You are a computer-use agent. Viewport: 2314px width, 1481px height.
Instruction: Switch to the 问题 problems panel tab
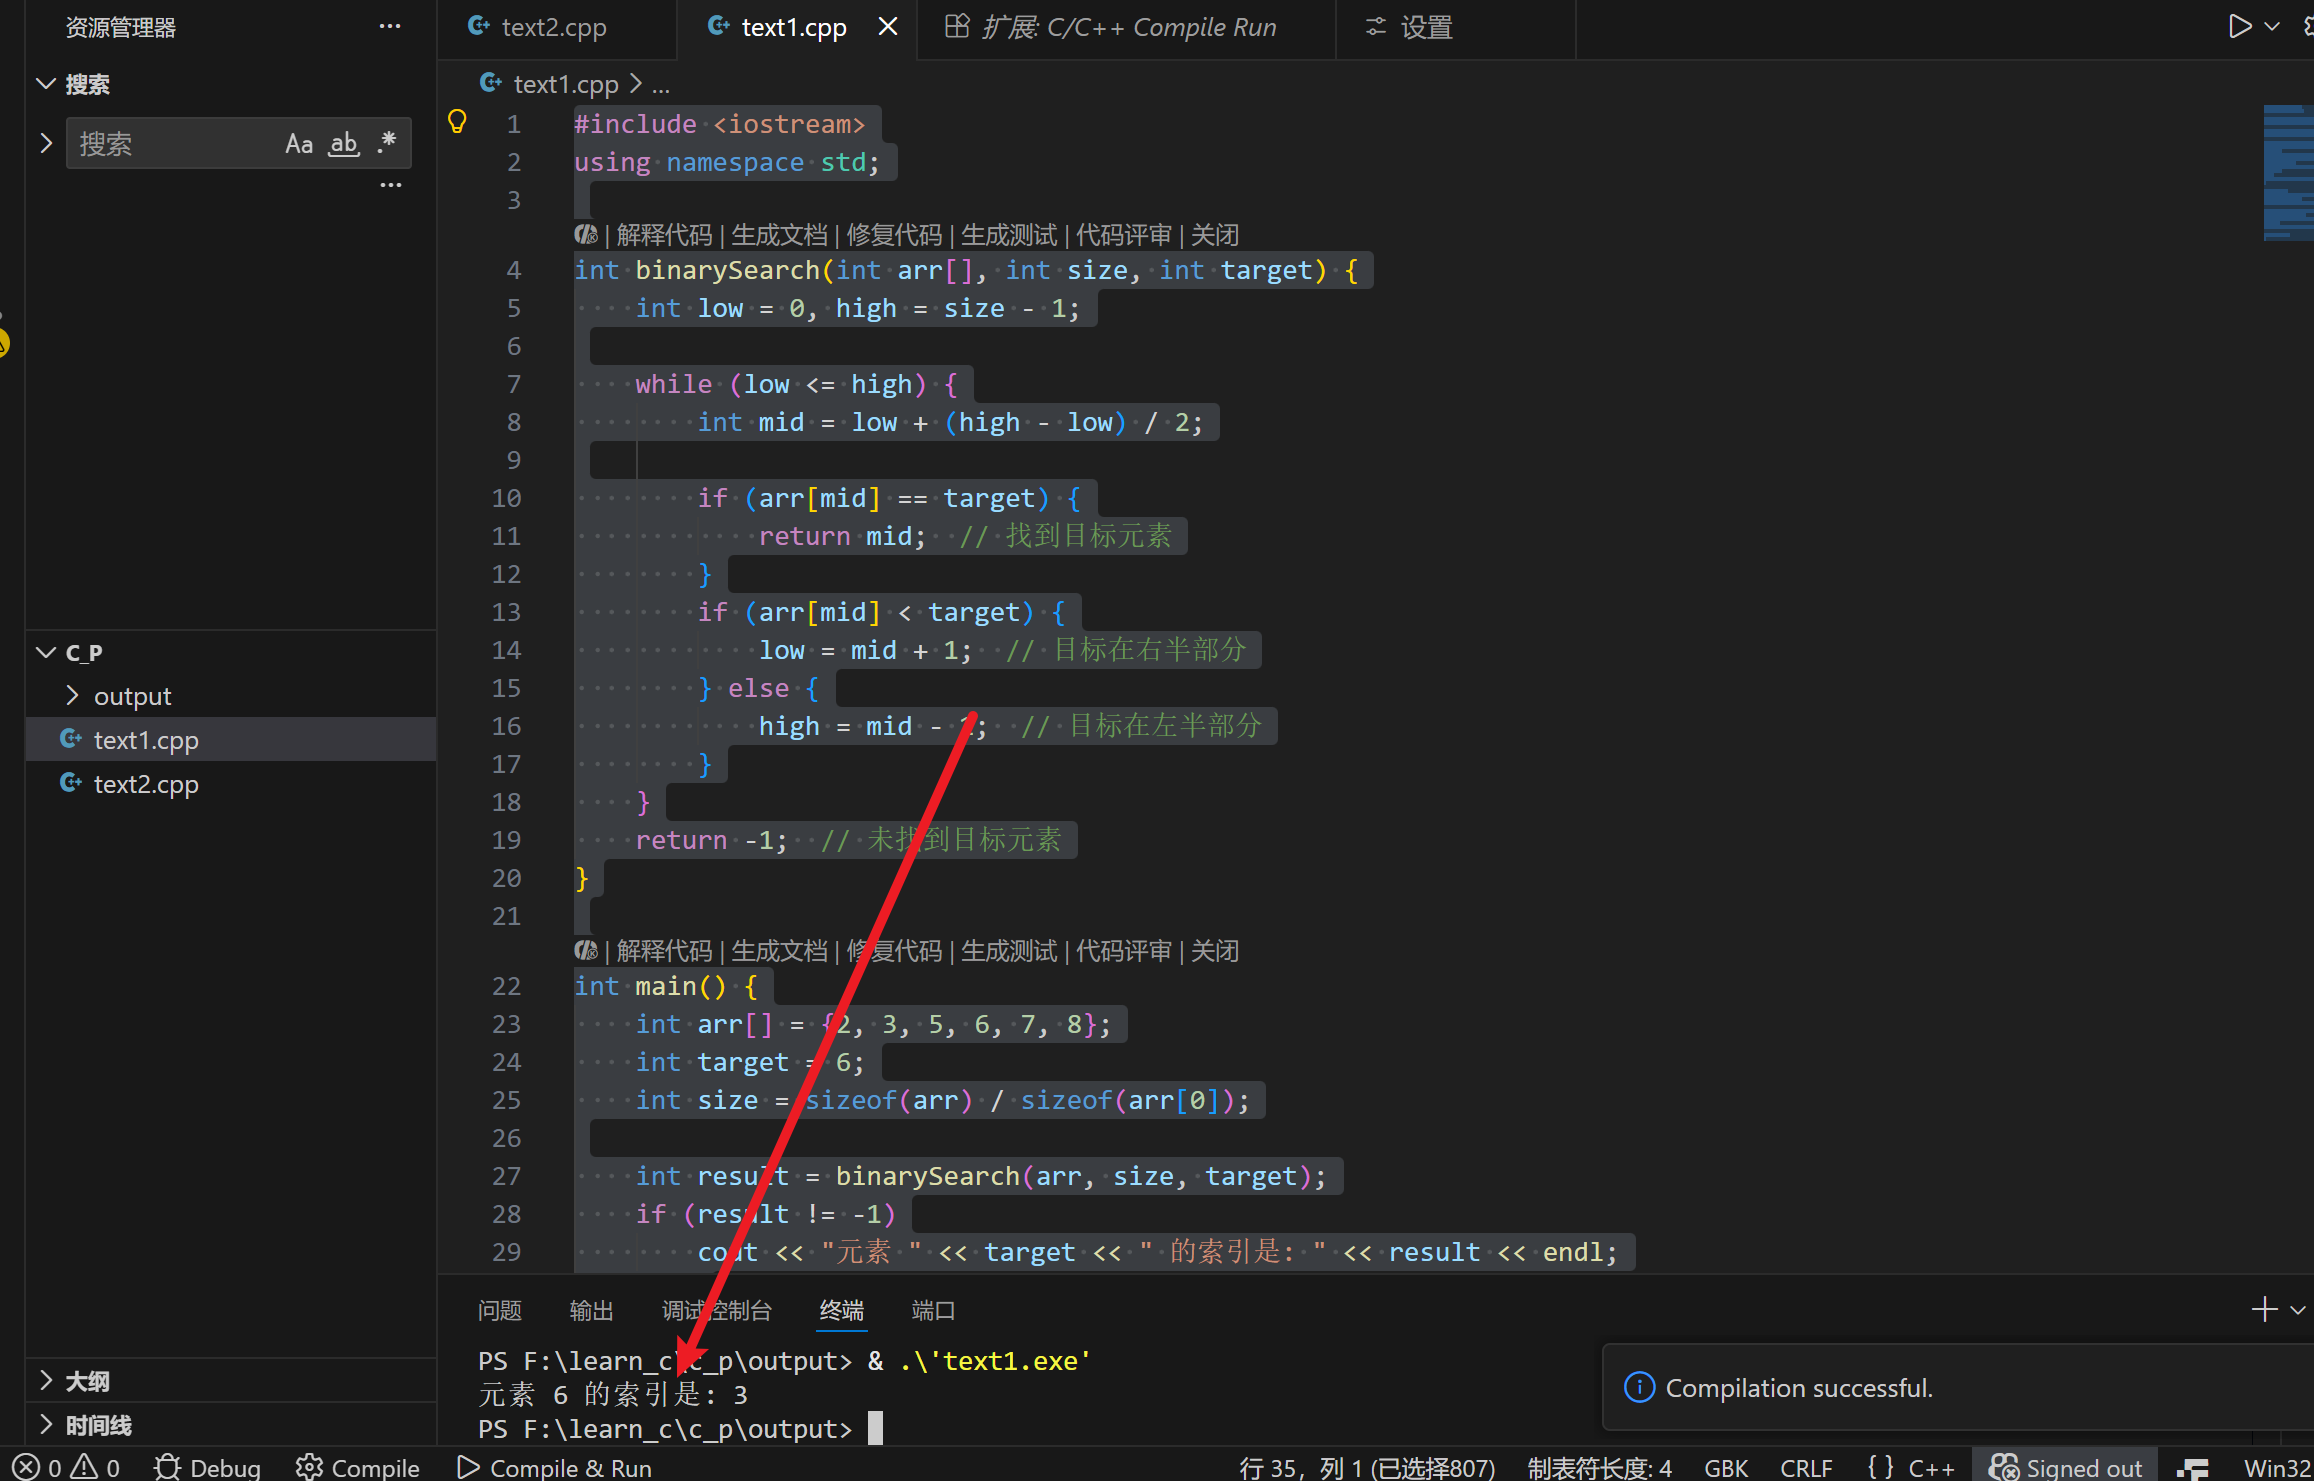click(x=499, y=1310)
